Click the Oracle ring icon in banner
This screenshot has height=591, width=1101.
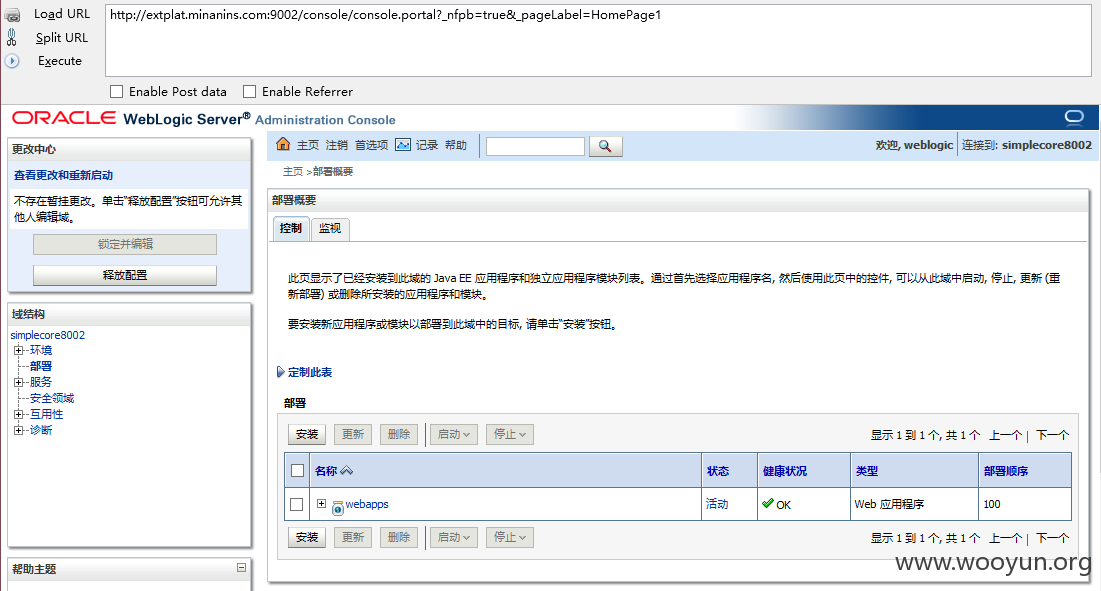click(1074, 117)
